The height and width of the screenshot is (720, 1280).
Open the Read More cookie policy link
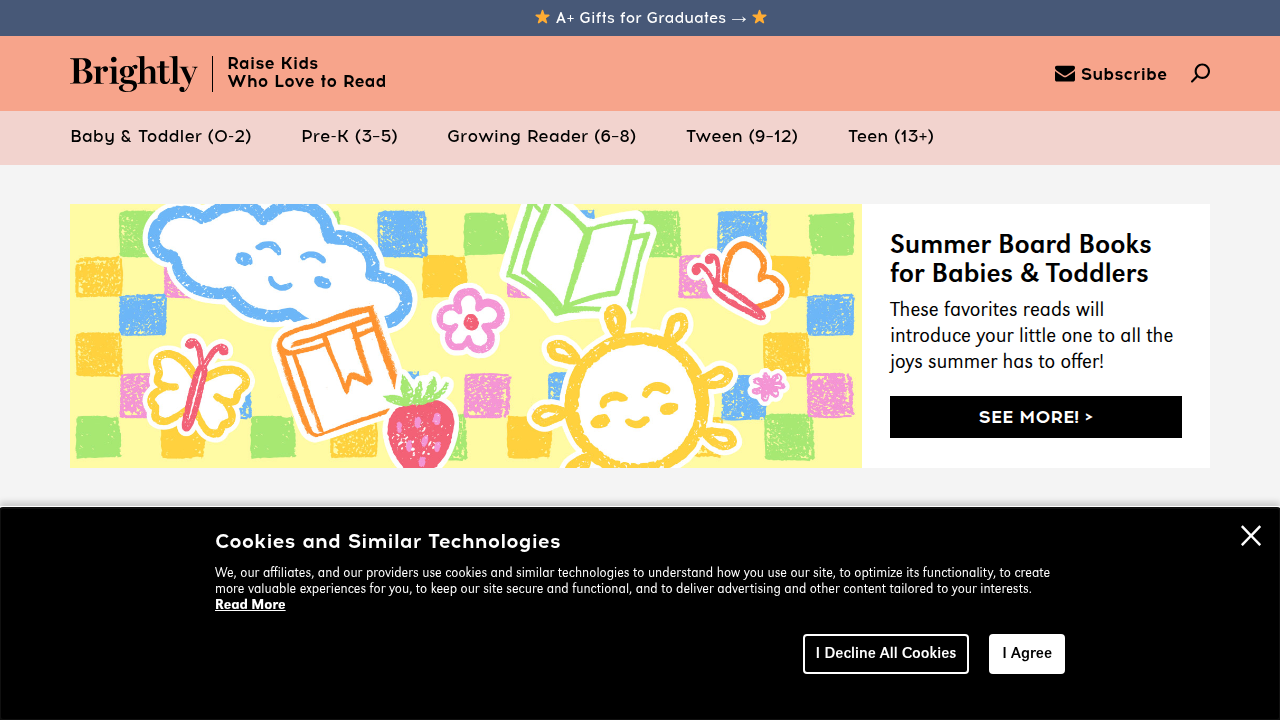250,605
